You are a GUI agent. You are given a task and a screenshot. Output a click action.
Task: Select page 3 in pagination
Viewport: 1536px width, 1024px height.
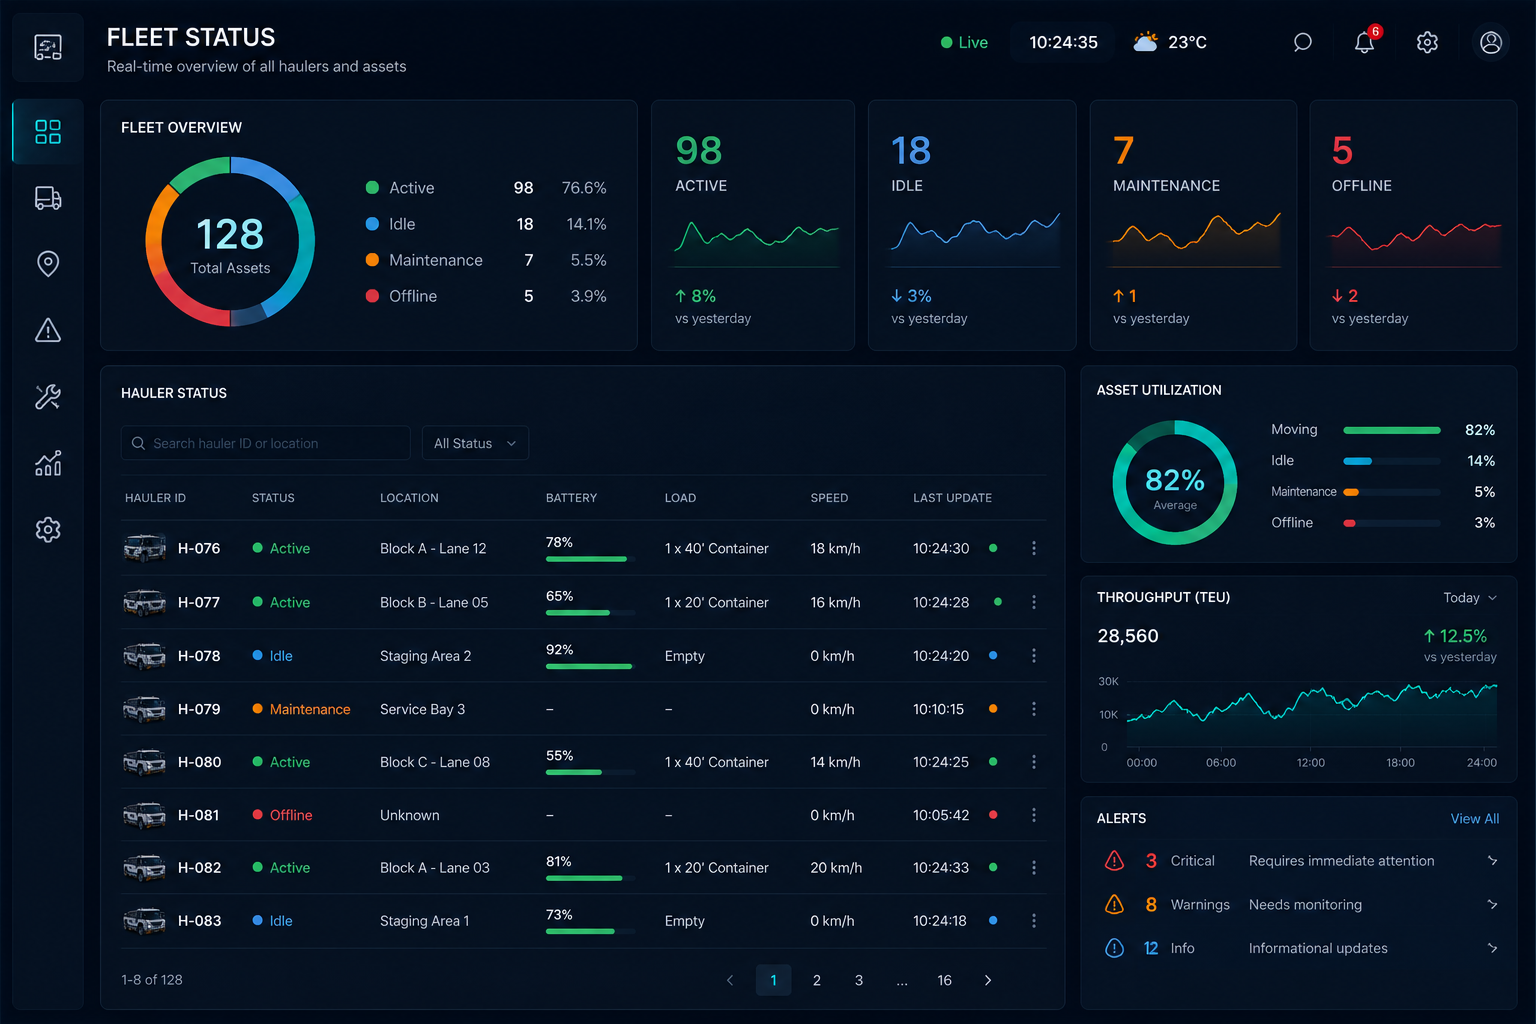(859, 980)
